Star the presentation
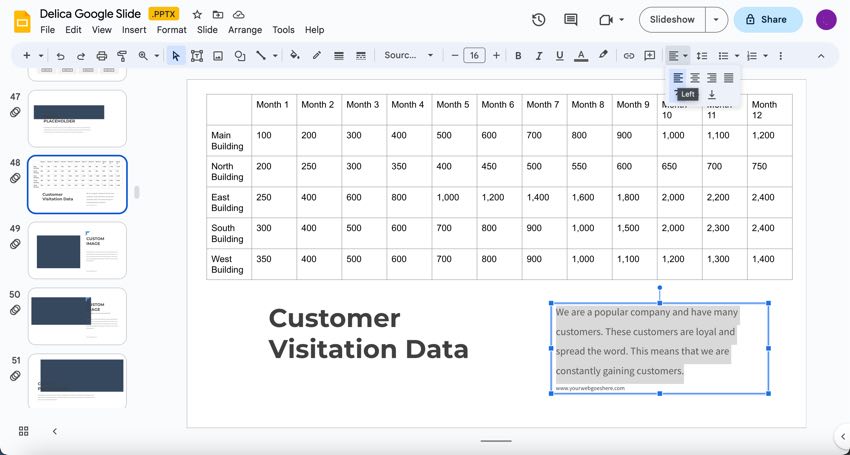Screen dimensions: 850x455 pos(197,15)
